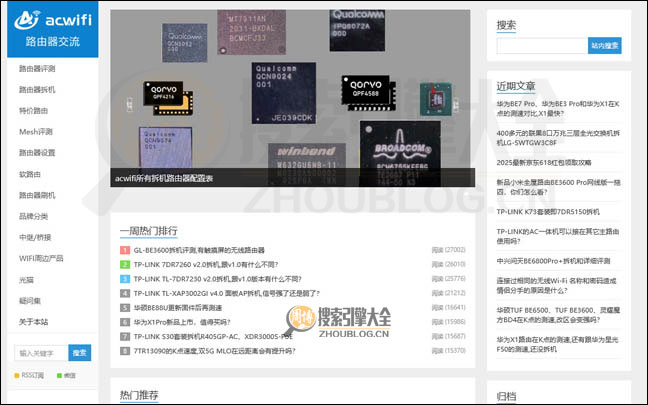Click the 近期文章 heading
648x405 pixels.
(x=516, y=86)
